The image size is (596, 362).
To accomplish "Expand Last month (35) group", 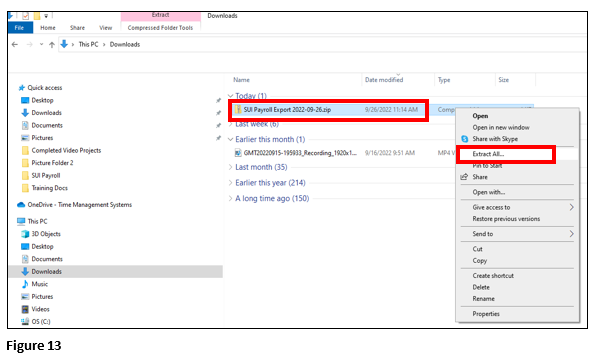I will click(x=230, y=167).
